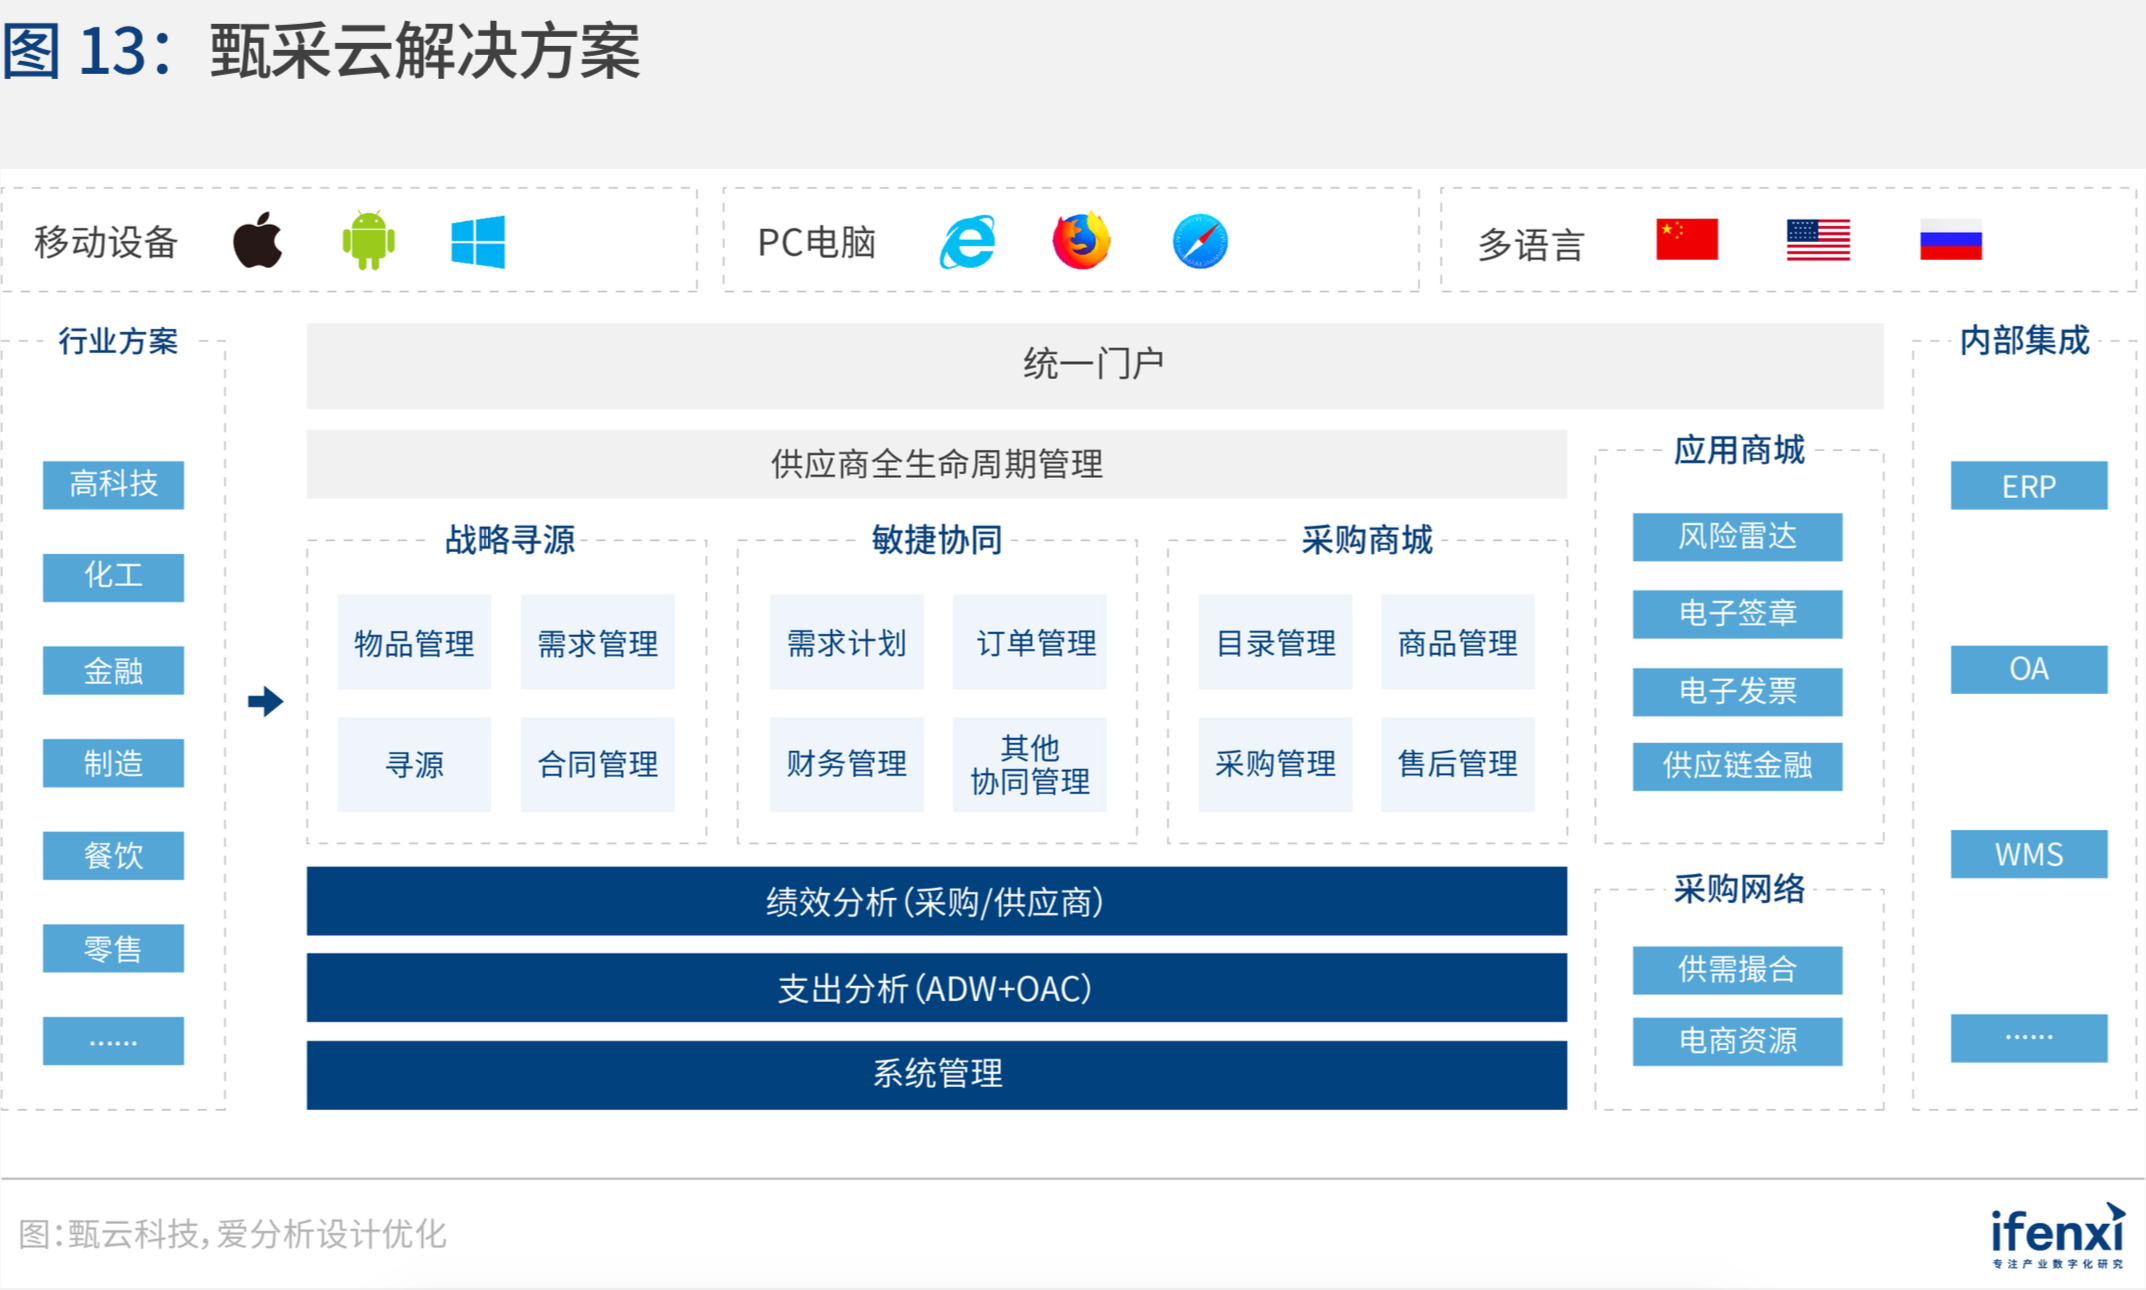Click the 化工 industry box
2146x1290 pixels.
click(113, 577)
